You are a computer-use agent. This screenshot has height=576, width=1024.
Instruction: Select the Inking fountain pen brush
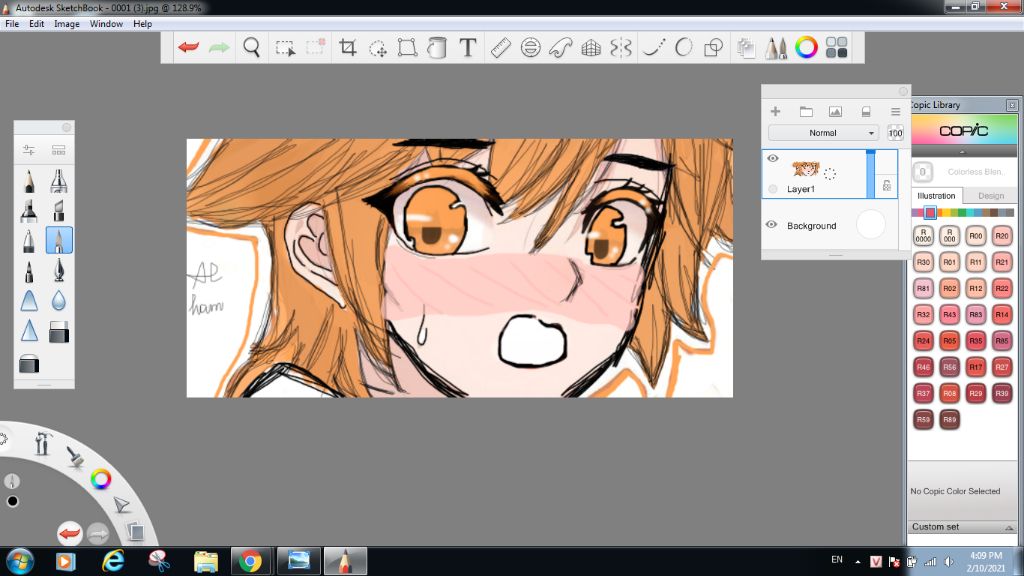tap(59, 270)
